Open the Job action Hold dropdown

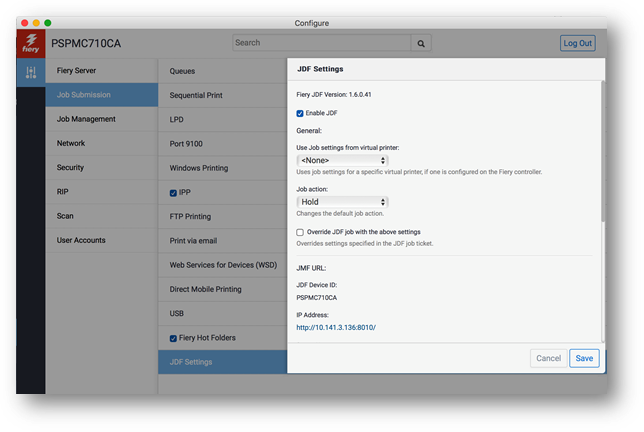point(343,202)
